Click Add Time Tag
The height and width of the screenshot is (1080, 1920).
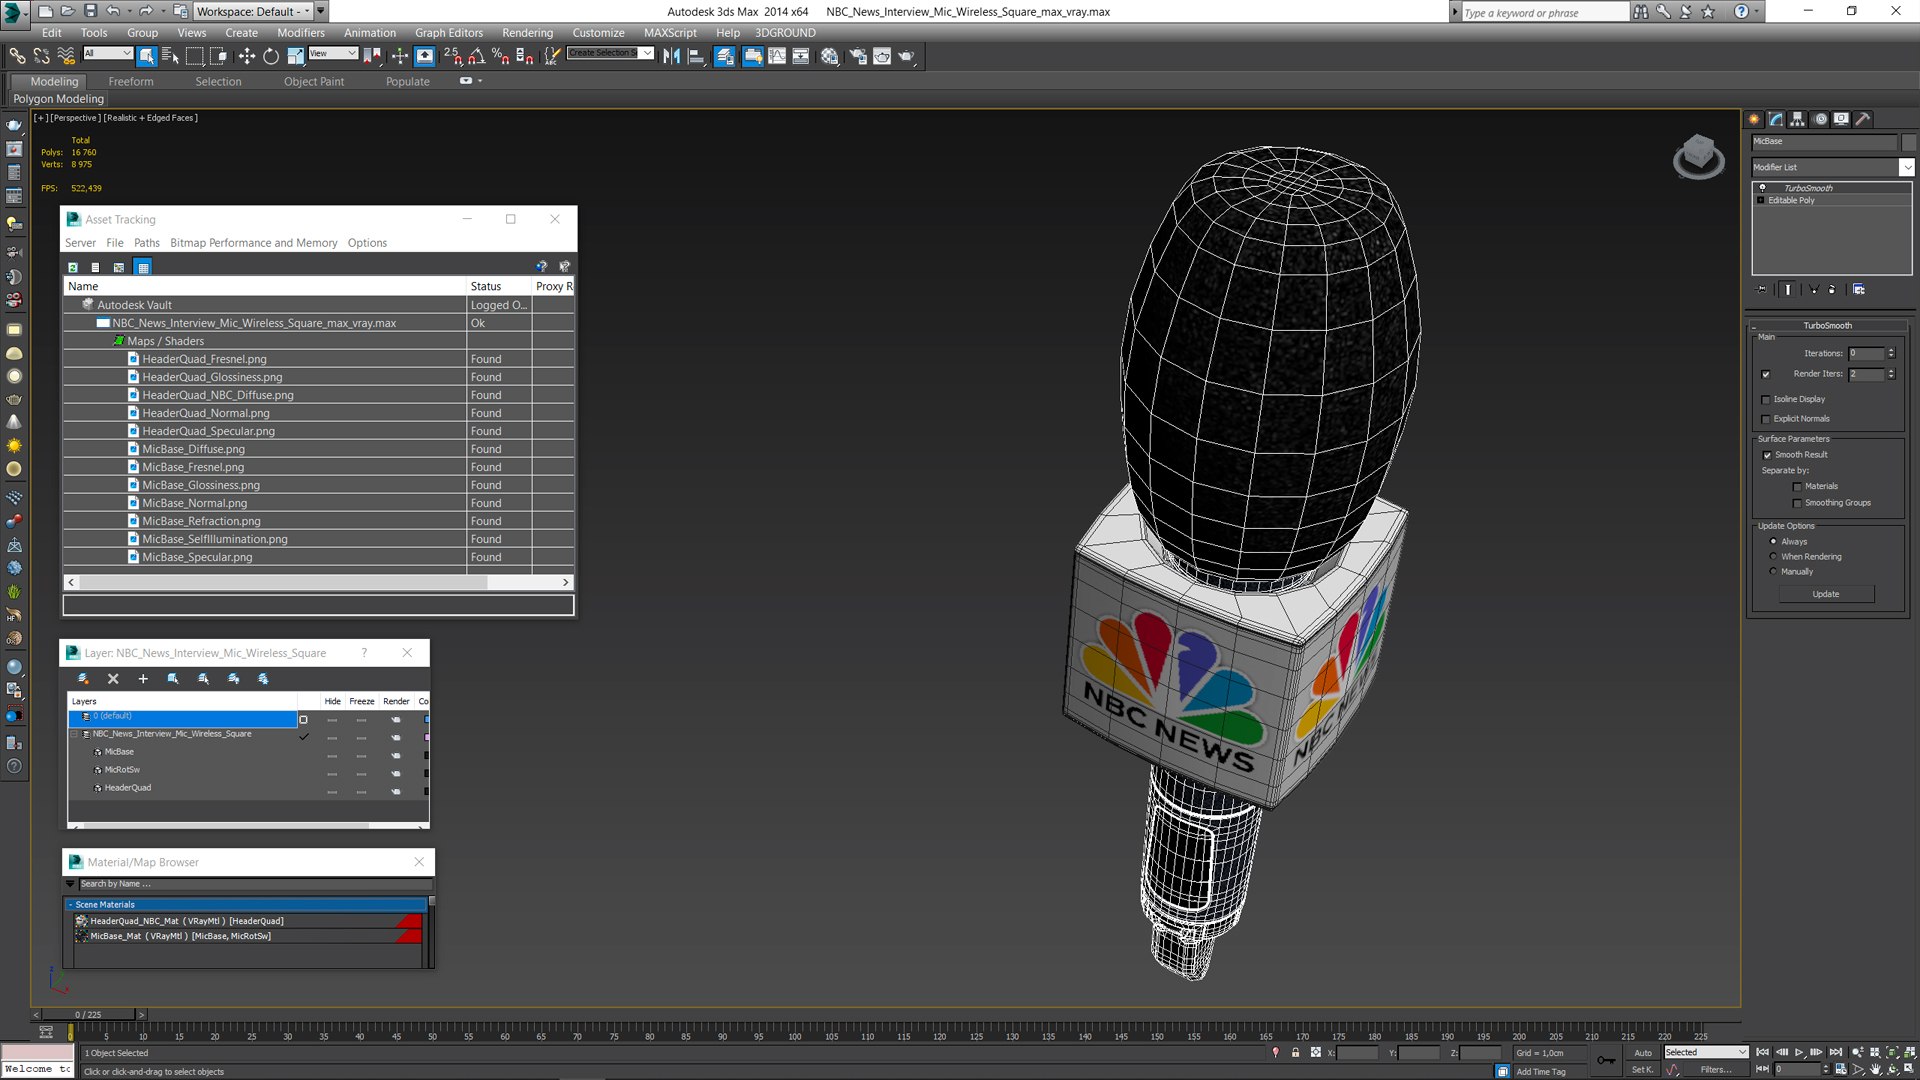[1541, 1071]
